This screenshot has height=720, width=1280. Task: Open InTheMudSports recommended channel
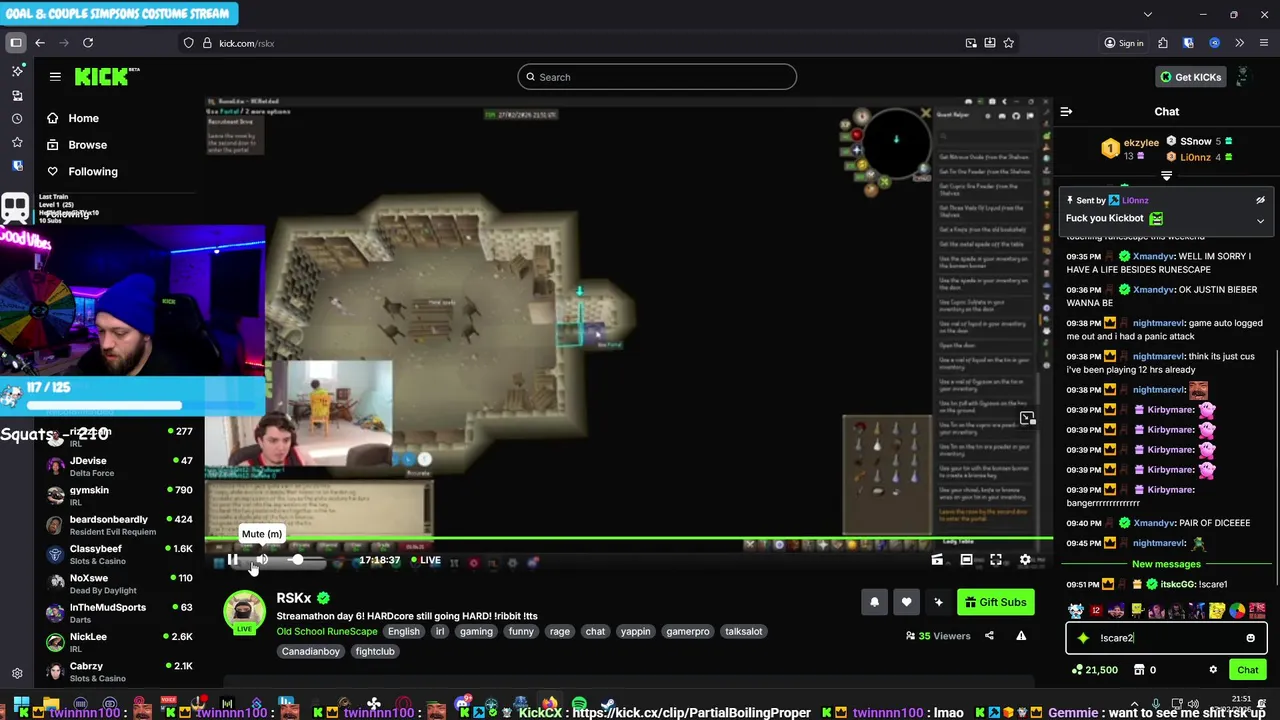pyautogui.click(x=120, y=612)
